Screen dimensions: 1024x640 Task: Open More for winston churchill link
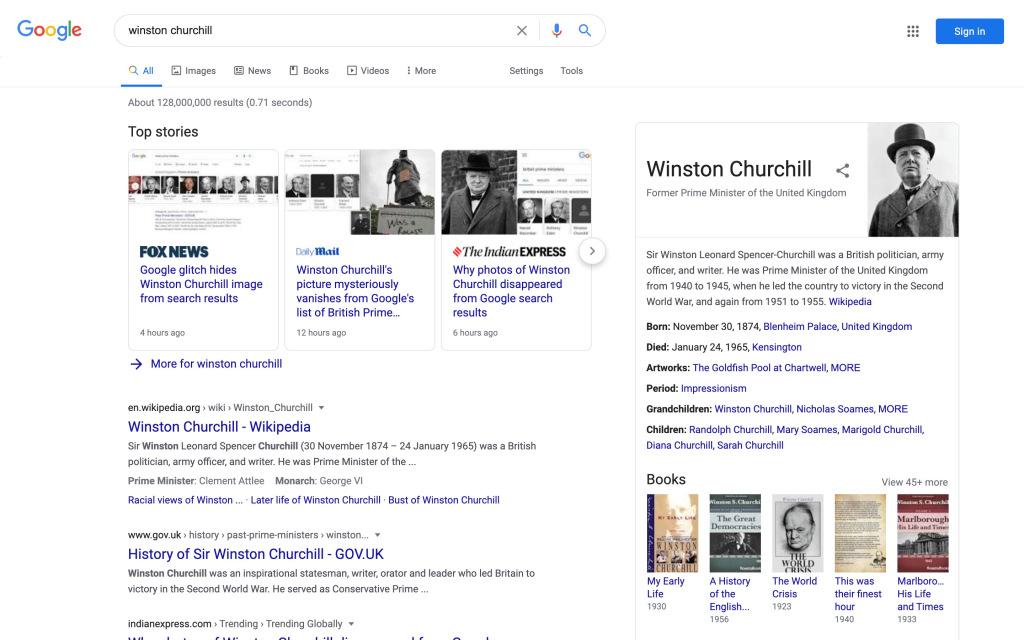pos(216,364)
